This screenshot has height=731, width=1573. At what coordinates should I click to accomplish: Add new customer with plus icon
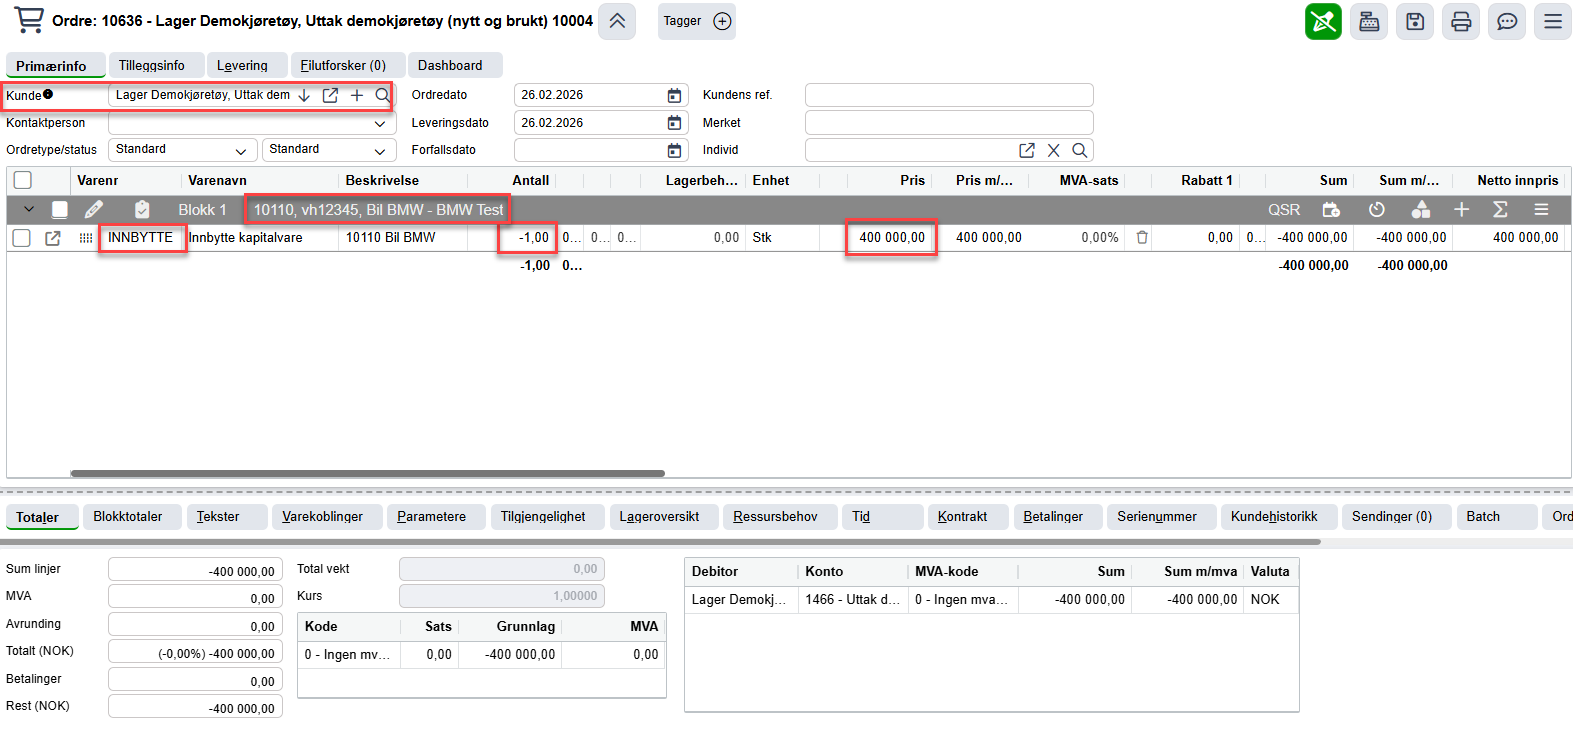coord(356,95)
